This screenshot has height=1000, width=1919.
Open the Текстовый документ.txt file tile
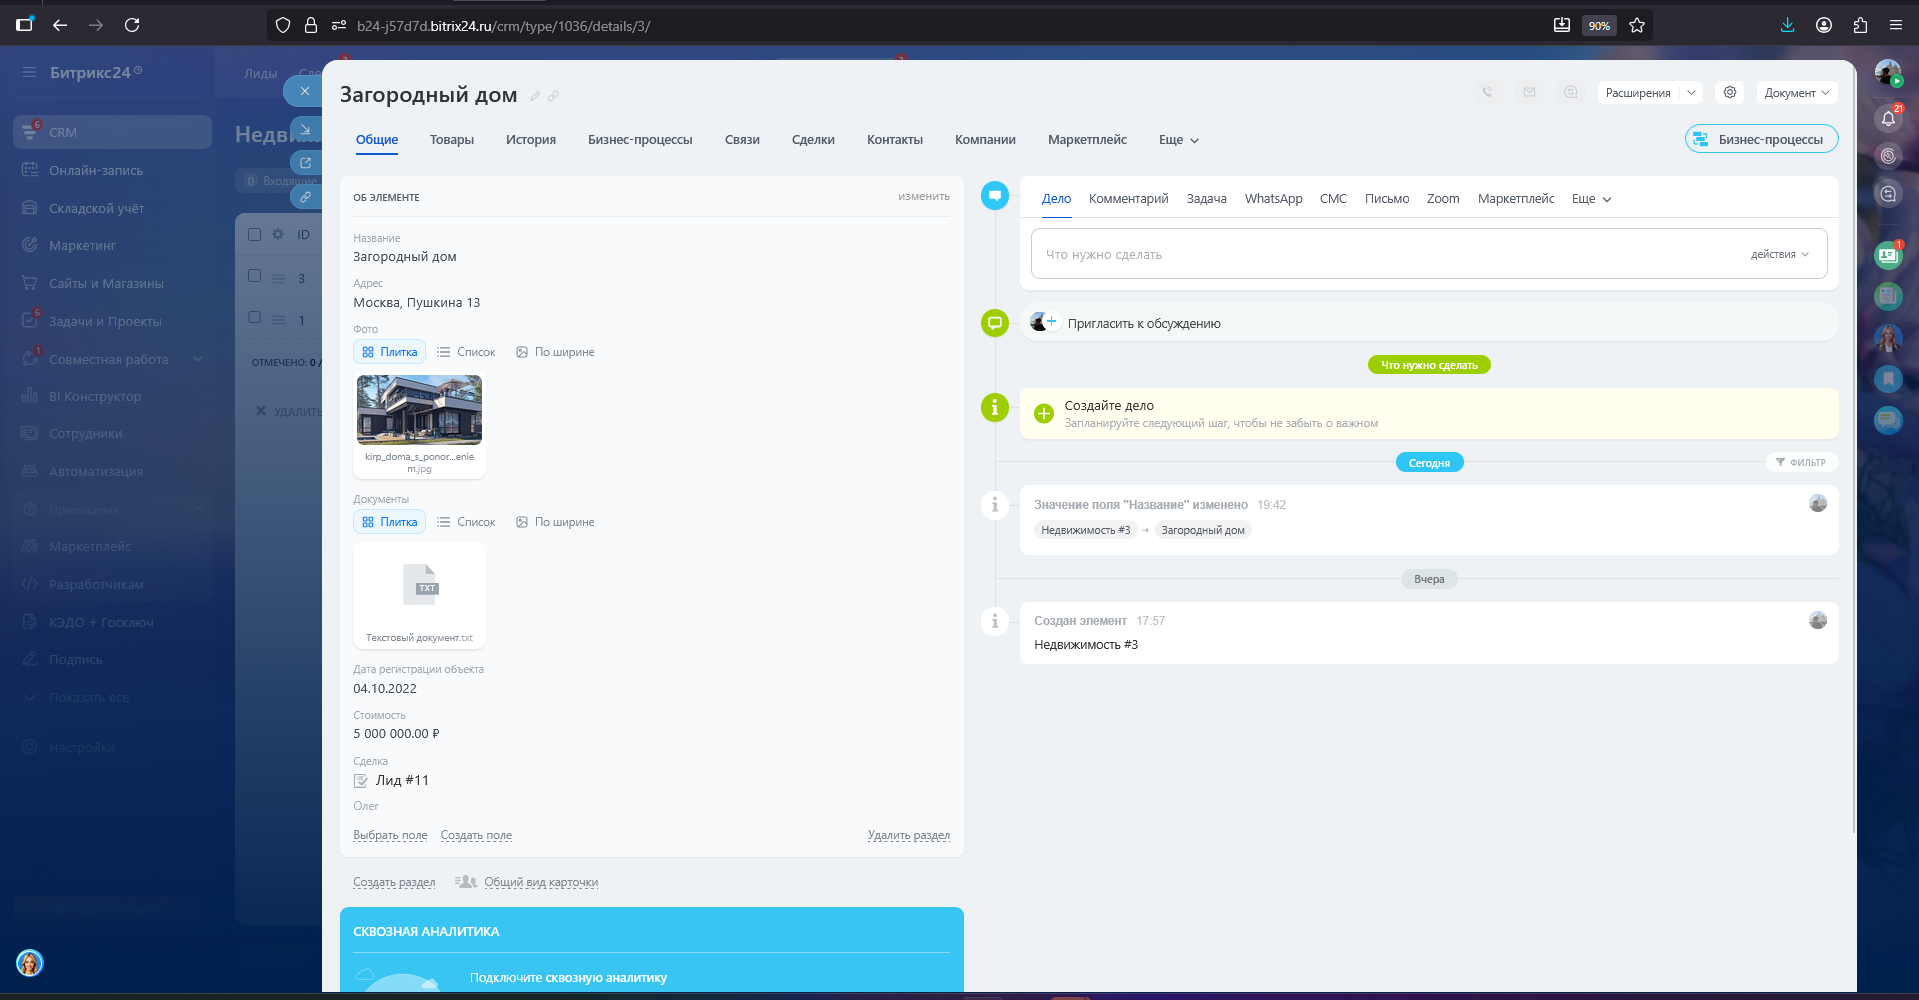pos(419,596)
